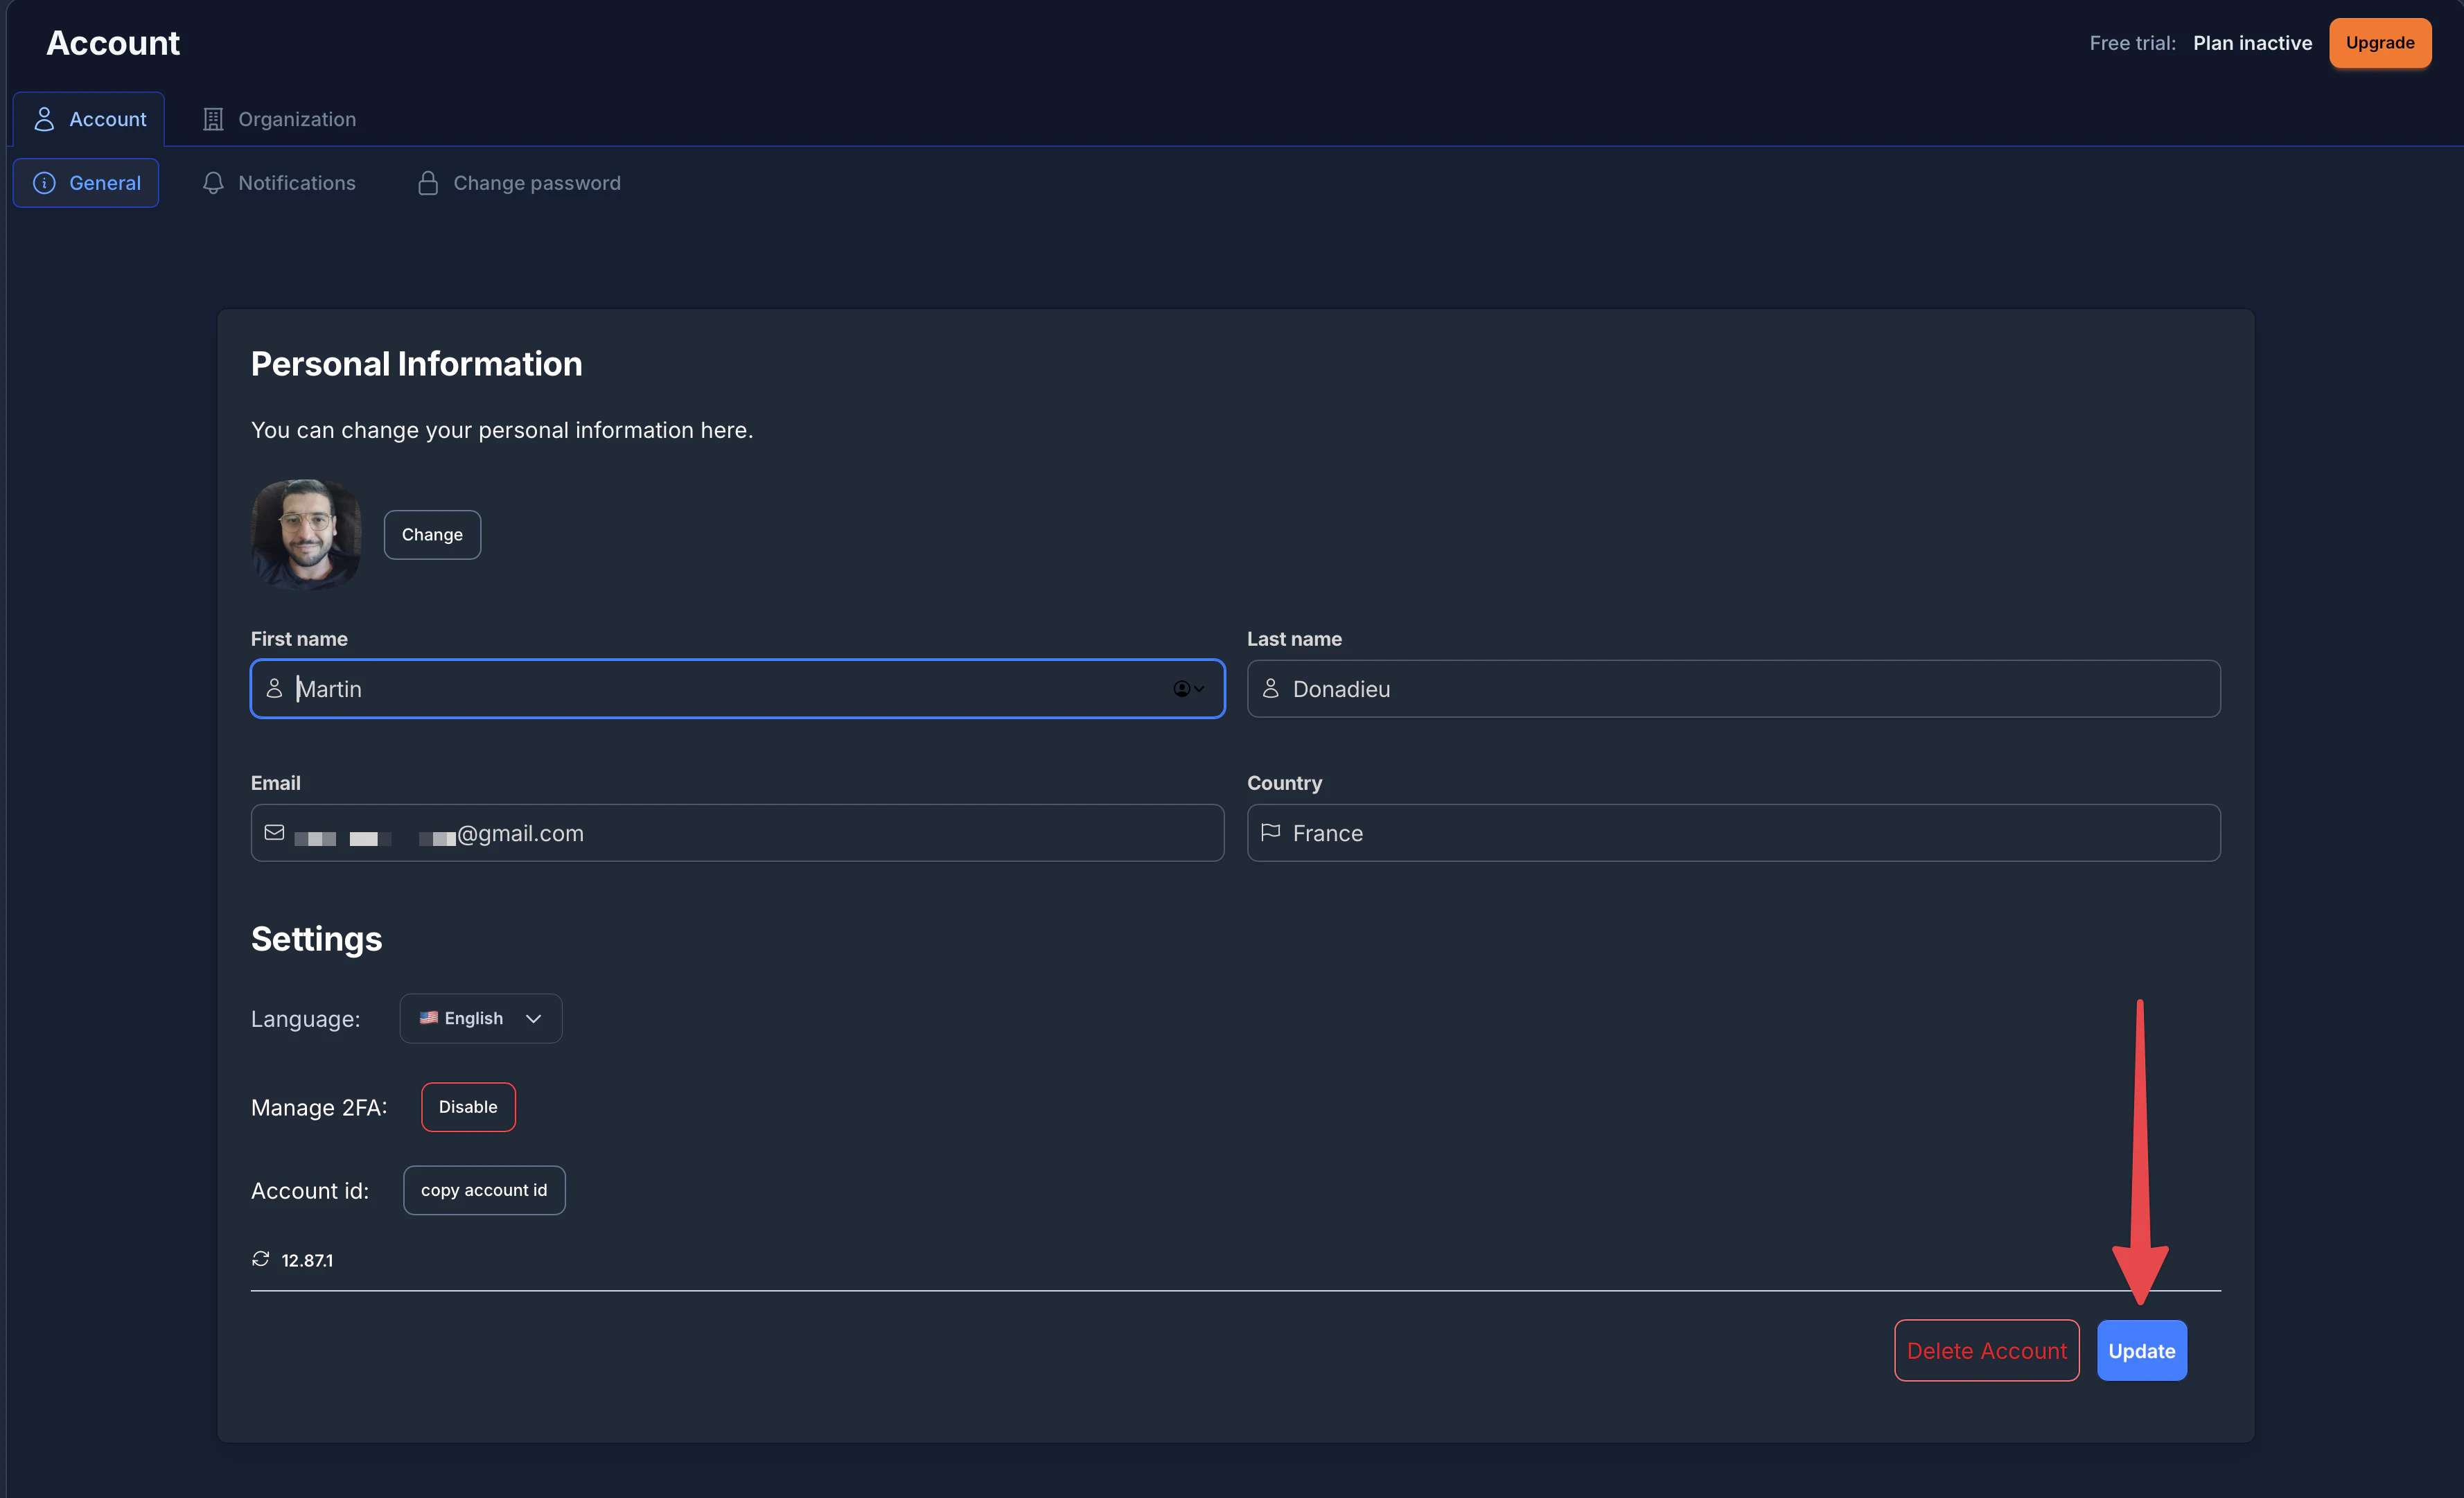
Task: Expand language chevron arrow
Action: pyautogui.click(x=533, y=1018)
